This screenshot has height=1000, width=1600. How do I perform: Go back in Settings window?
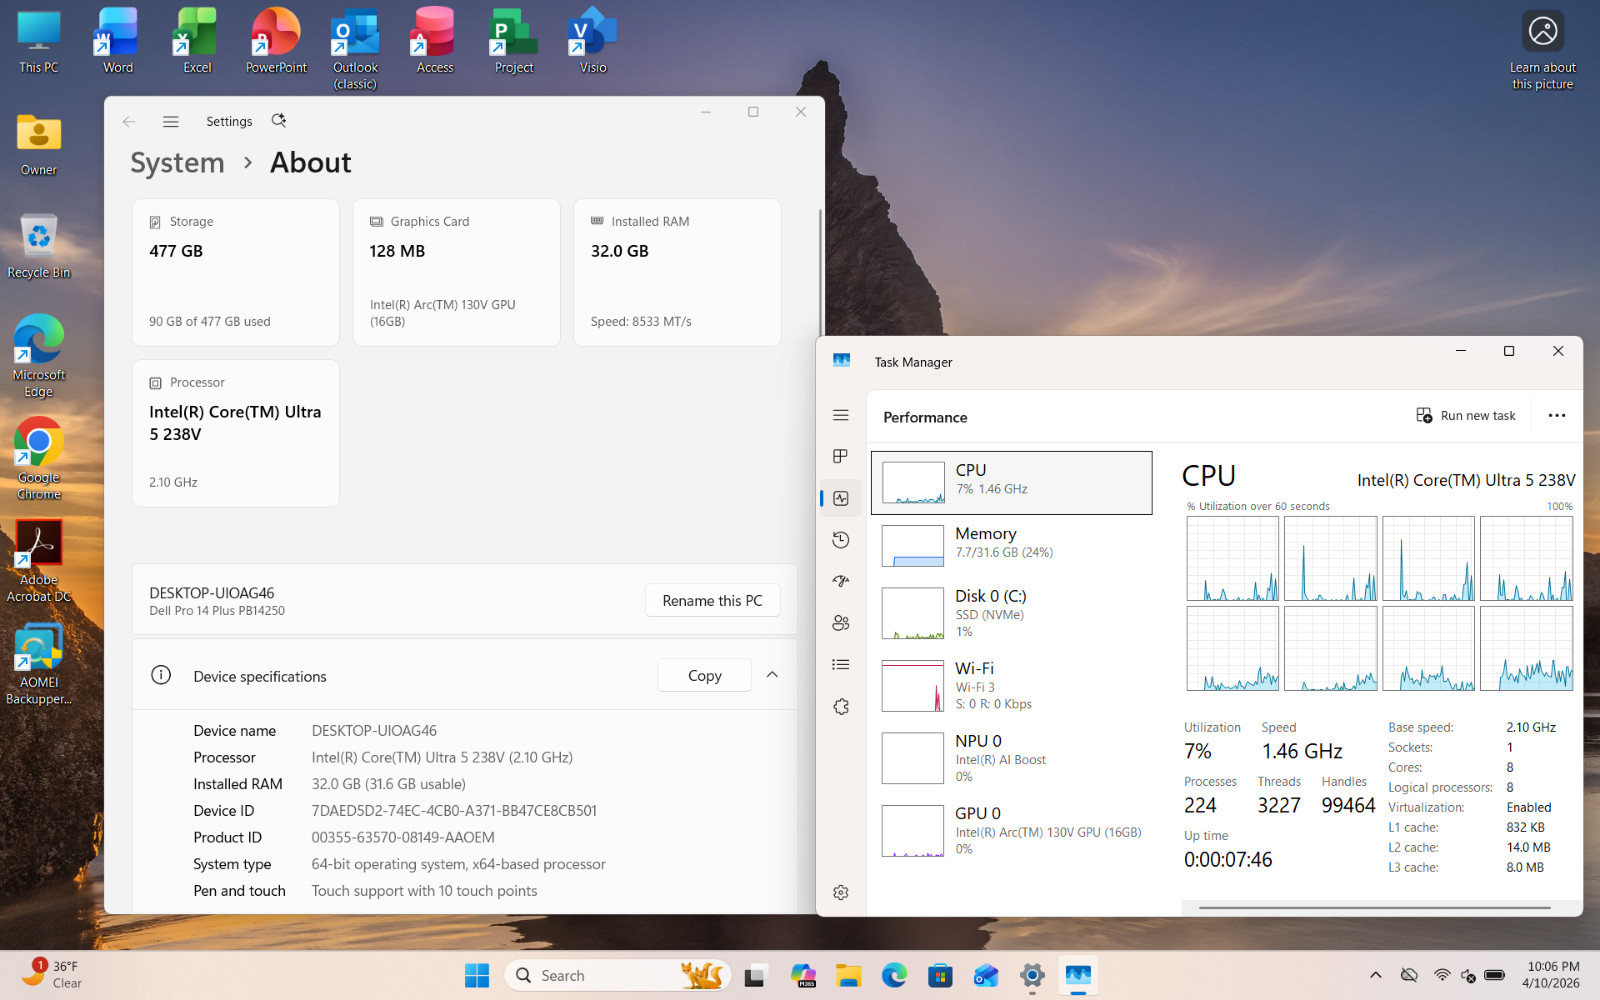129,121
